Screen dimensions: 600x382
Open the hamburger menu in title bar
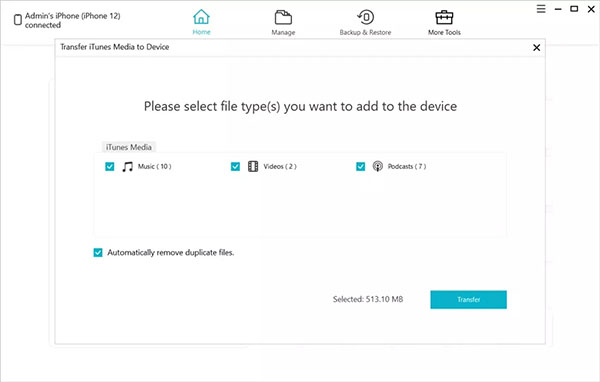point(541,9)
